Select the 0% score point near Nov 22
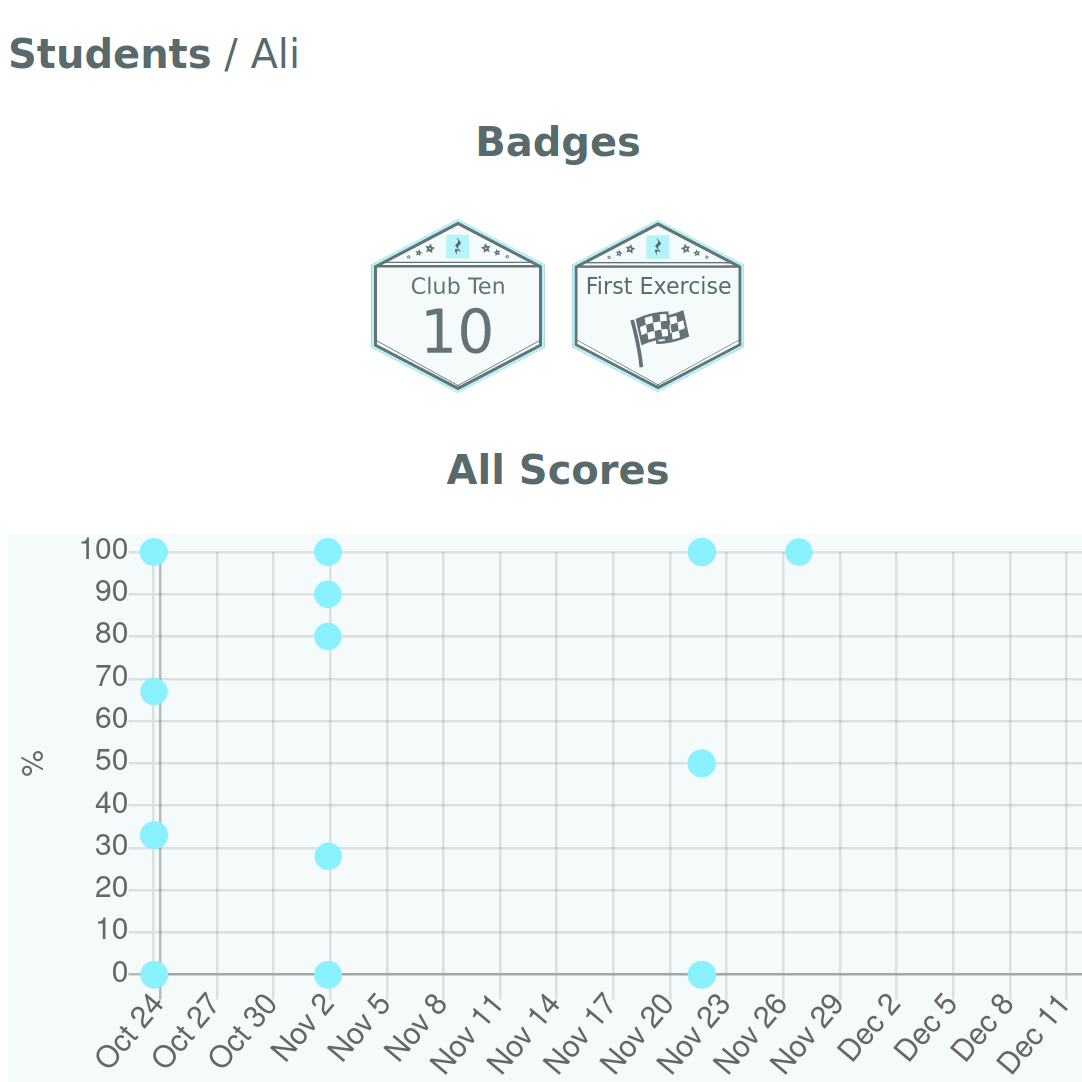Screen dimensions: 1082x1082 [702, 973]
